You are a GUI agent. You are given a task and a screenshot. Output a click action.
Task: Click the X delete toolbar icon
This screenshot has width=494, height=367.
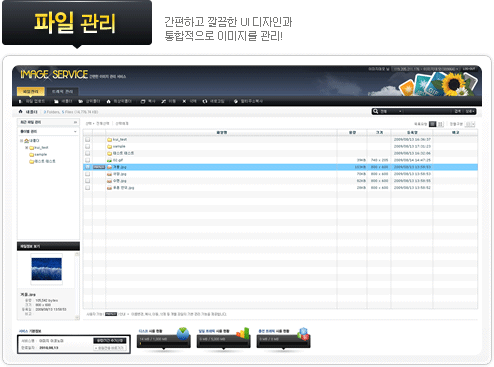click(x=184, y=101)
